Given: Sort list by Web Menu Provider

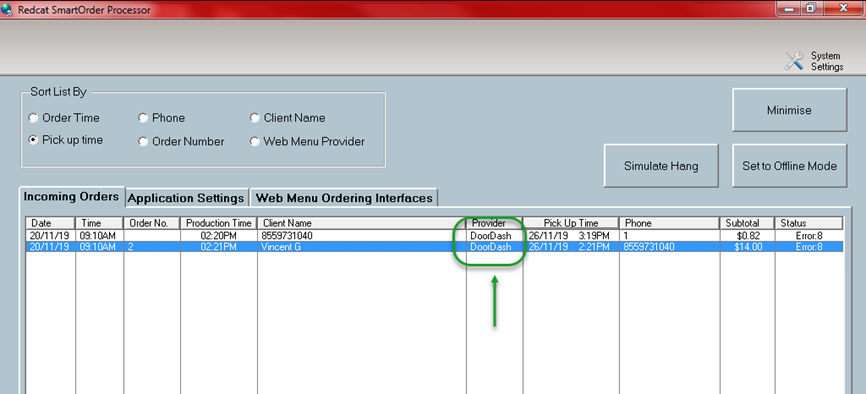Looking at the screenshot, I should tap(308, 141).
